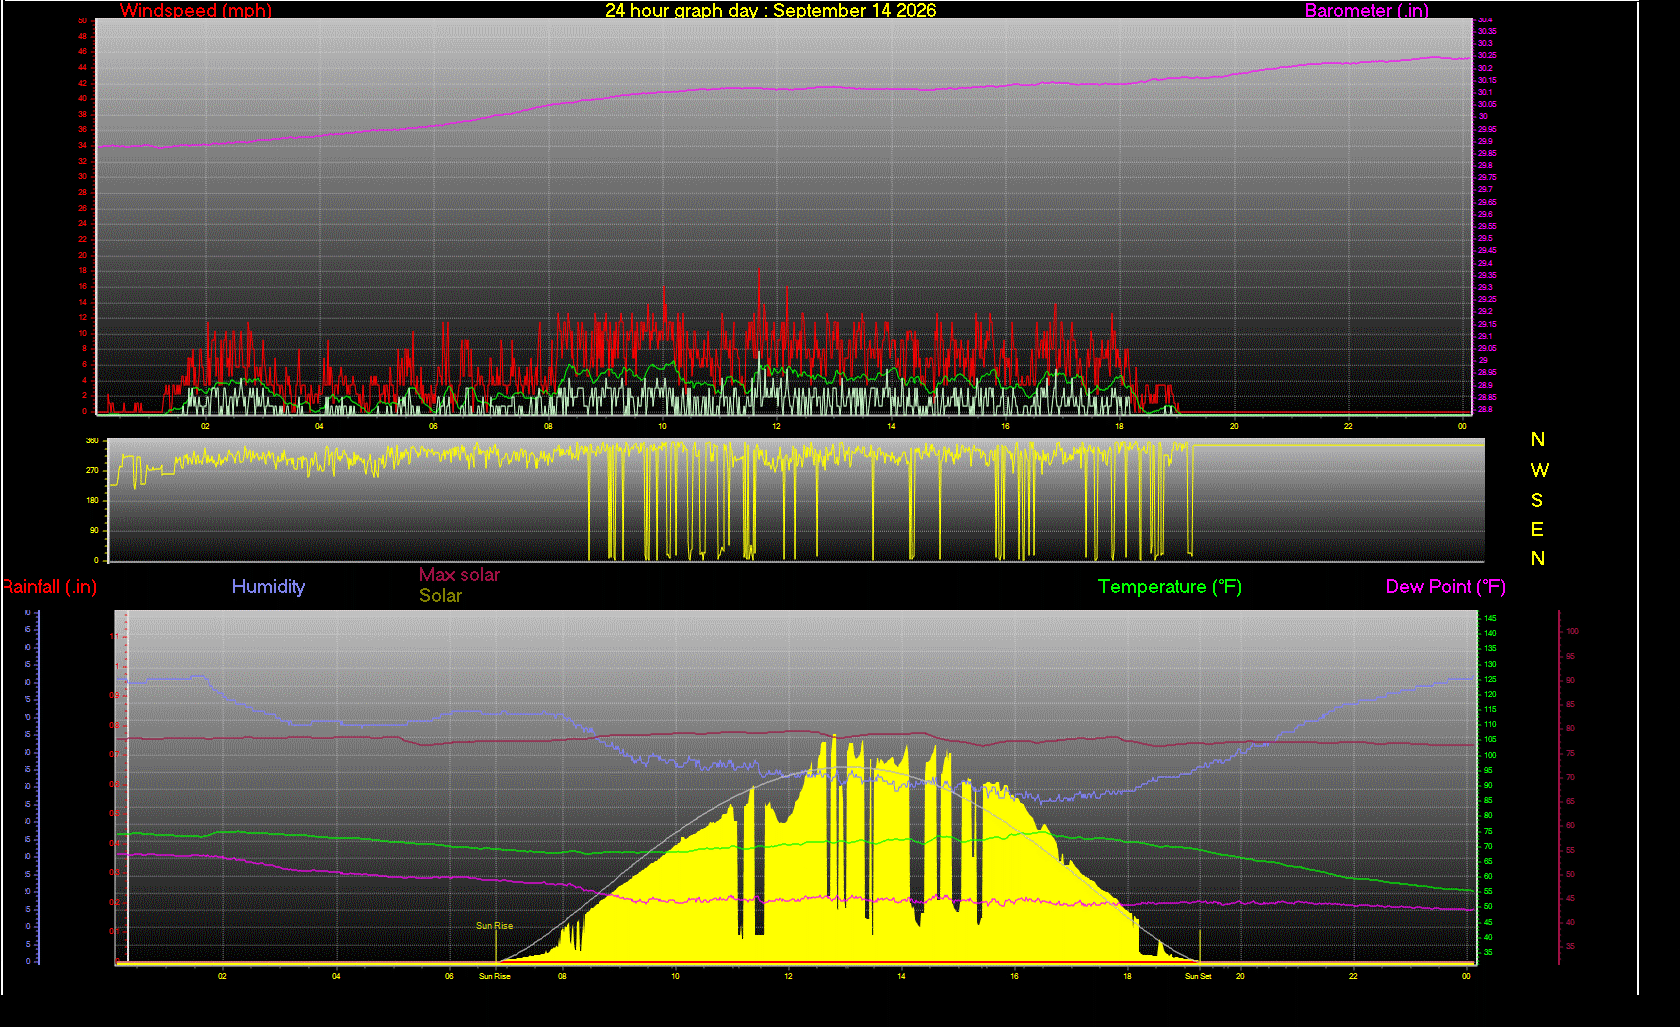Screen dimensions: 1680x1027
Task: Click "35" on the green temperature axis
Action: pos(1488,952)
